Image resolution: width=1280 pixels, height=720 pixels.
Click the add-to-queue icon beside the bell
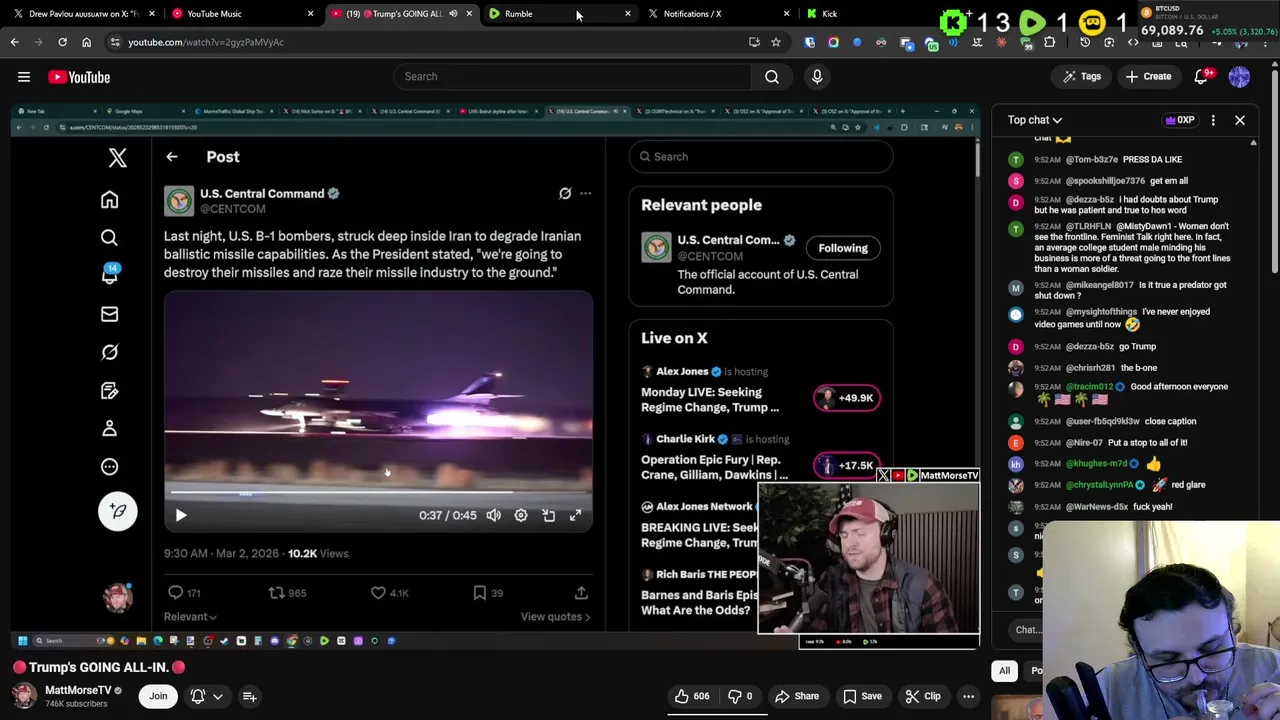click(x=250, y=696)
